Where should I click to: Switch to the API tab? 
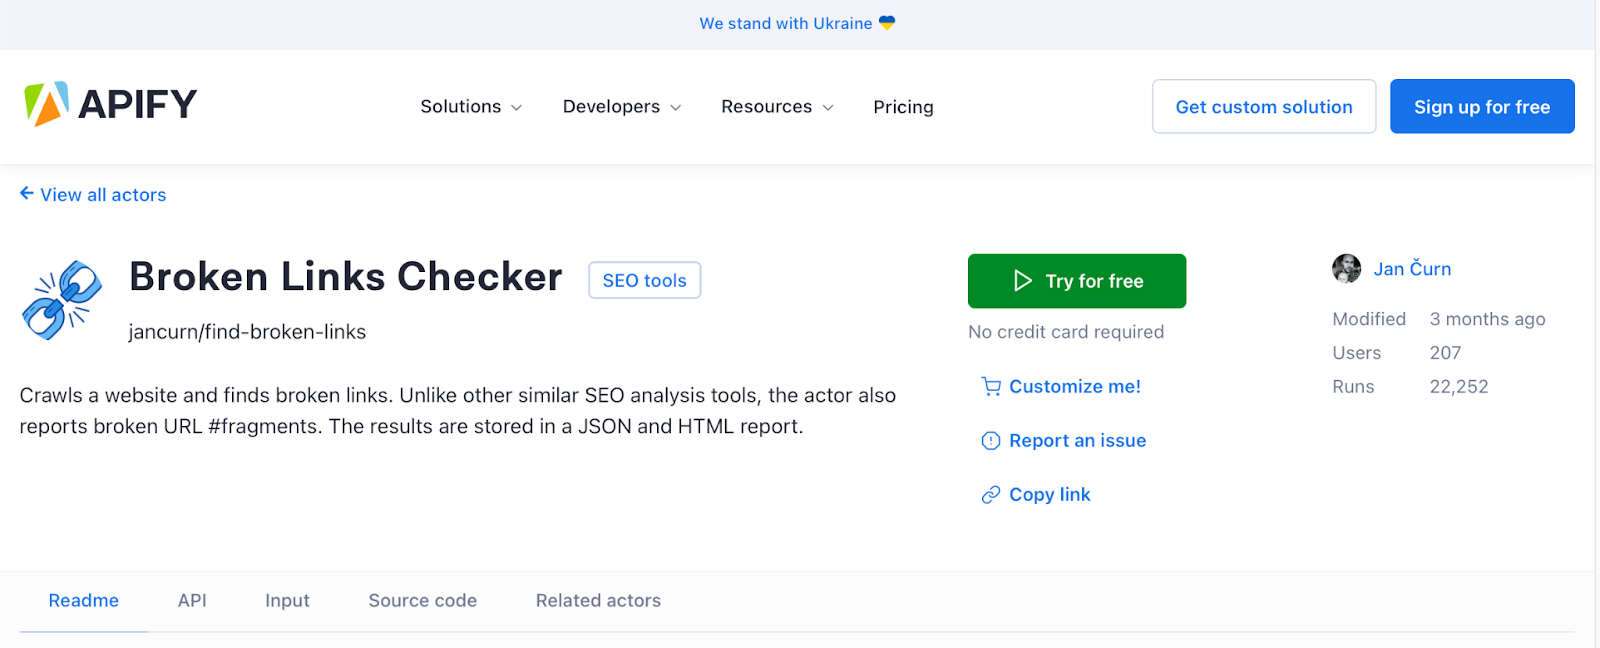pyautogui.click(x=192, y=601)
